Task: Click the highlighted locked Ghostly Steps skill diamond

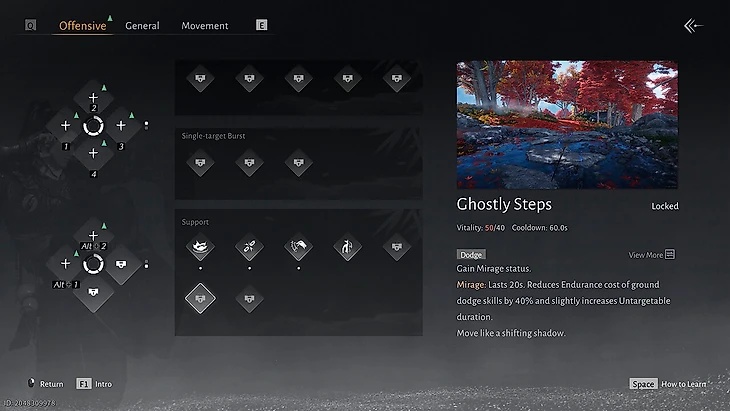Action: (200, 298)
